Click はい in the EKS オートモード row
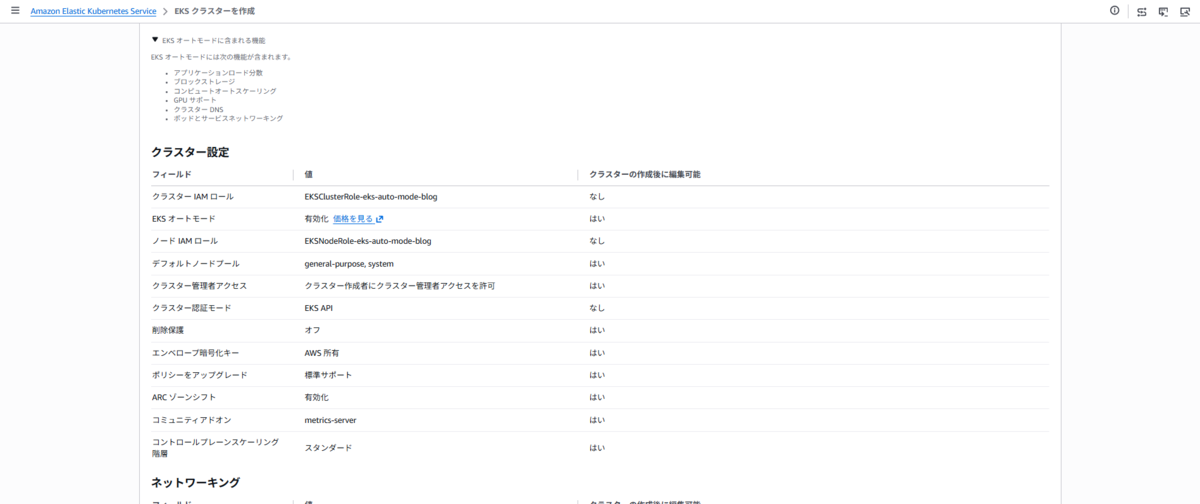 tap(597, 218)
